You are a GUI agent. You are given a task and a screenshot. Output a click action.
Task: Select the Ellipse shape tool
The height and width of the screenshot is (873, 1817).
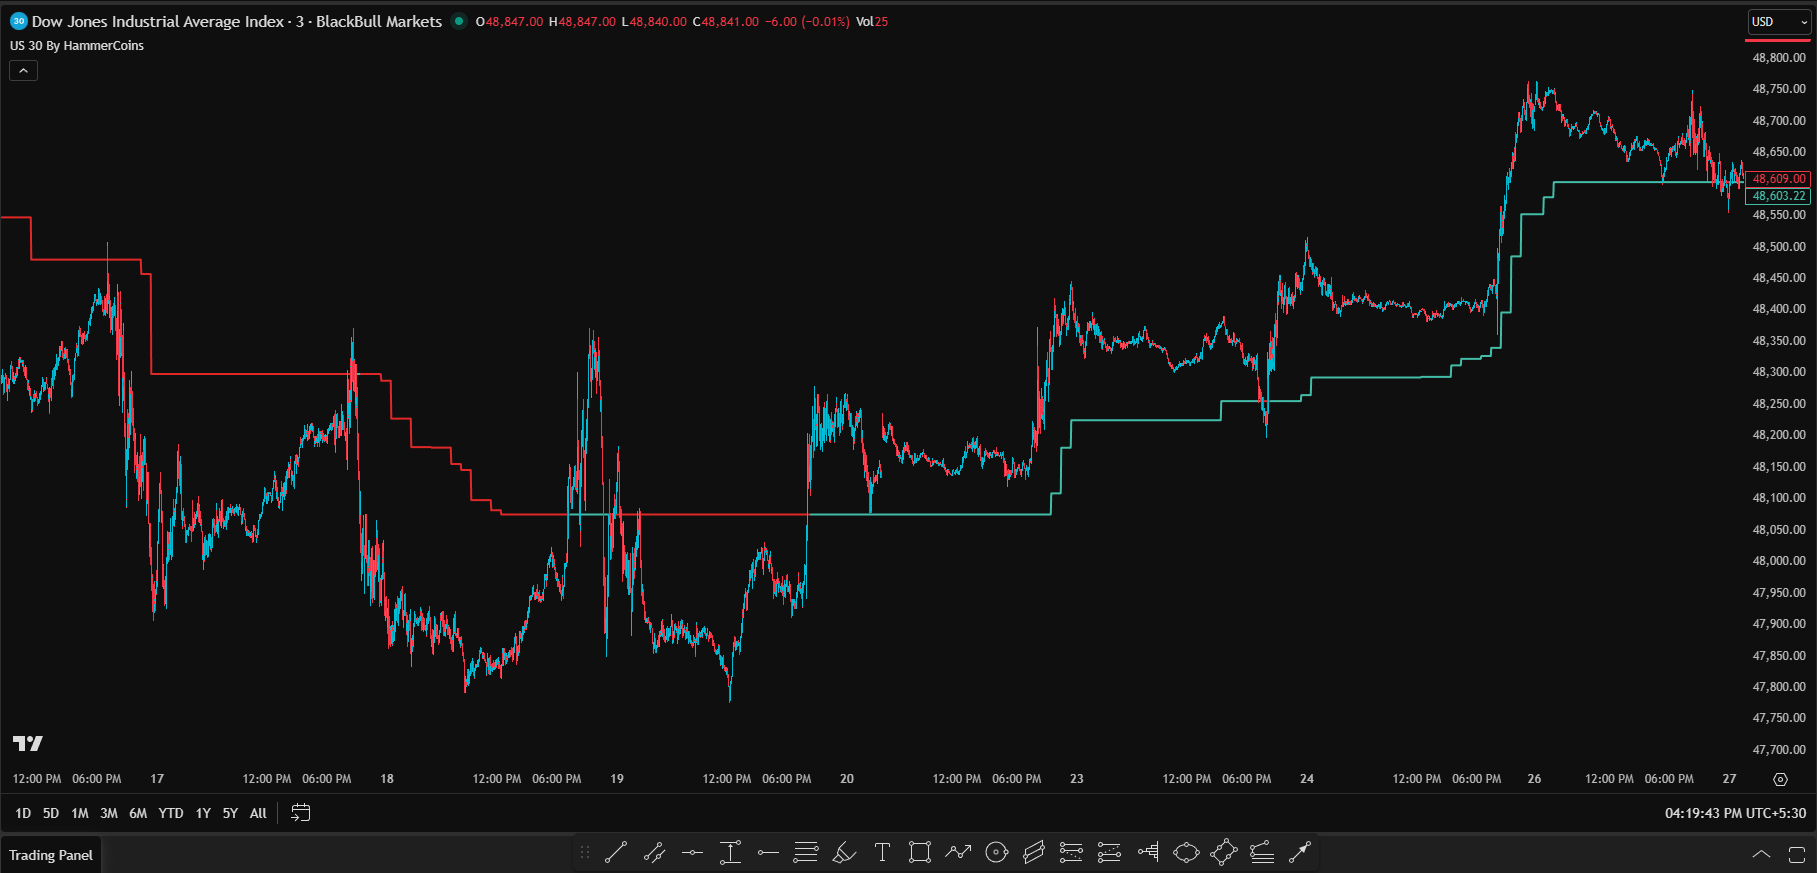[x=1186, y=852]
